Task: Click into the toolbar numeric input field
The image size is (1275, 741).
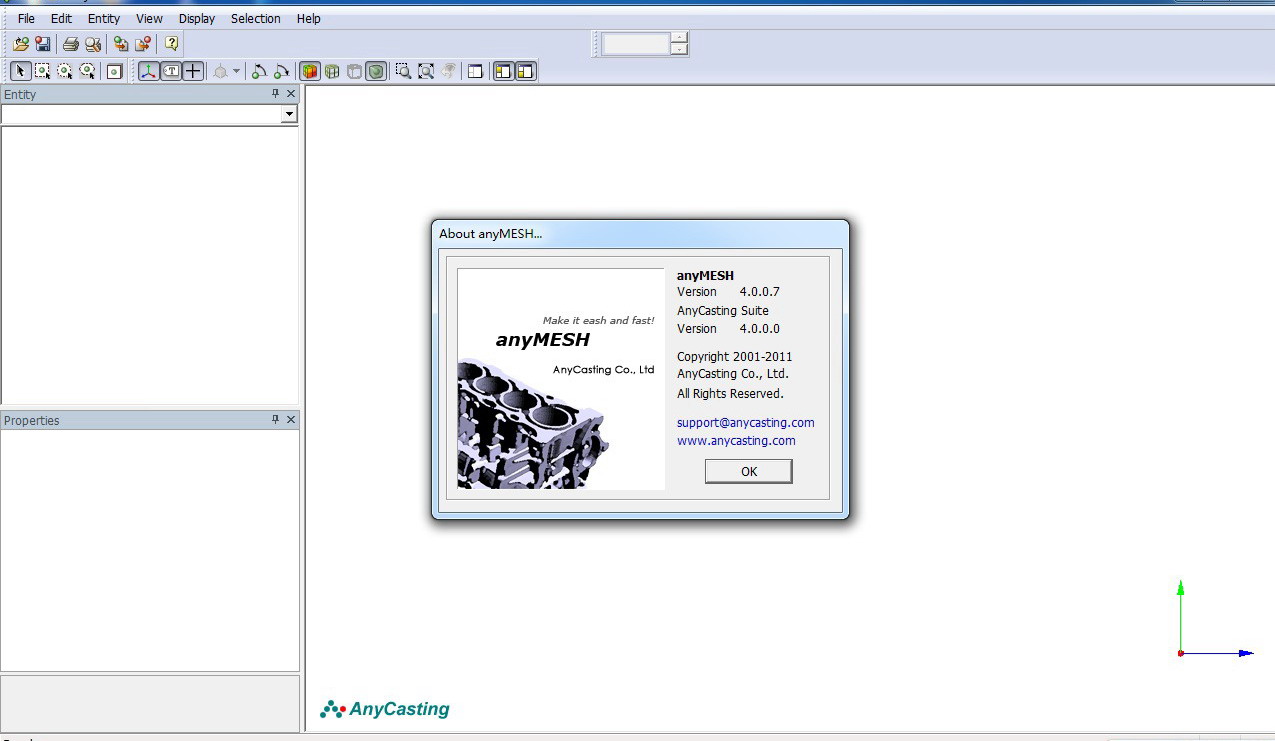Action: point(636,44)
